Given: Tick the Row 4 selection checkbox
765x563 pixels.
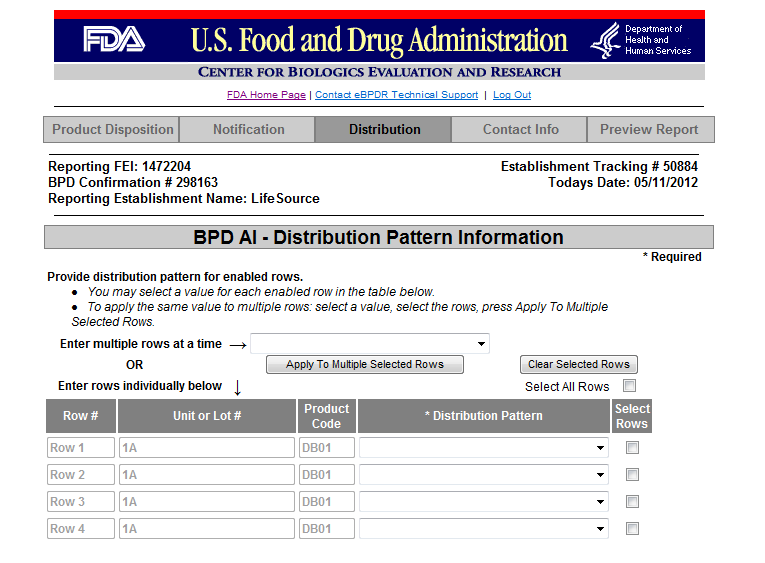Looking at the screenshot, I should [632, 529].
